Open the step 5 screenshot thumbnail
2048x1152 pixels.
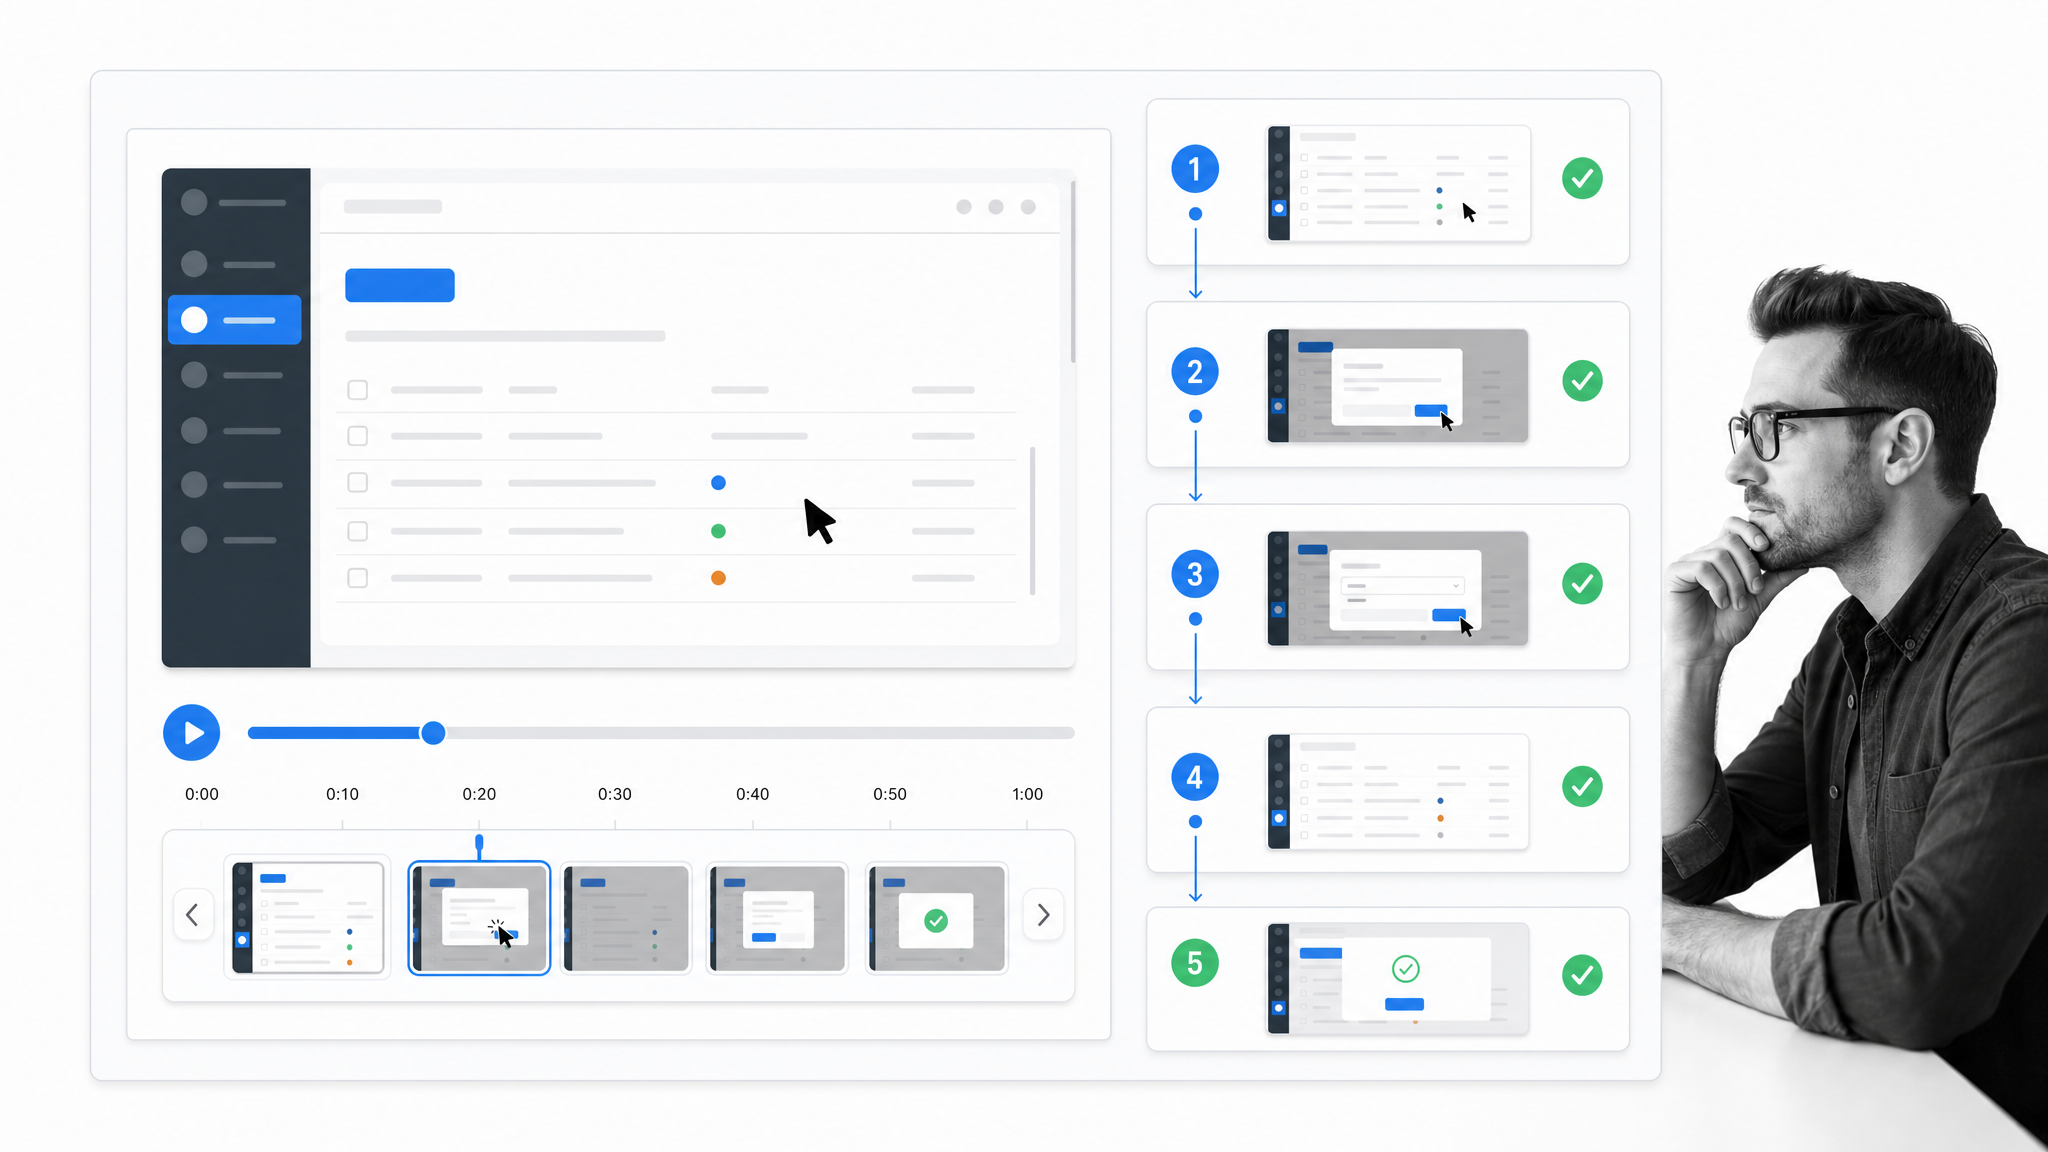(1398, 978)
